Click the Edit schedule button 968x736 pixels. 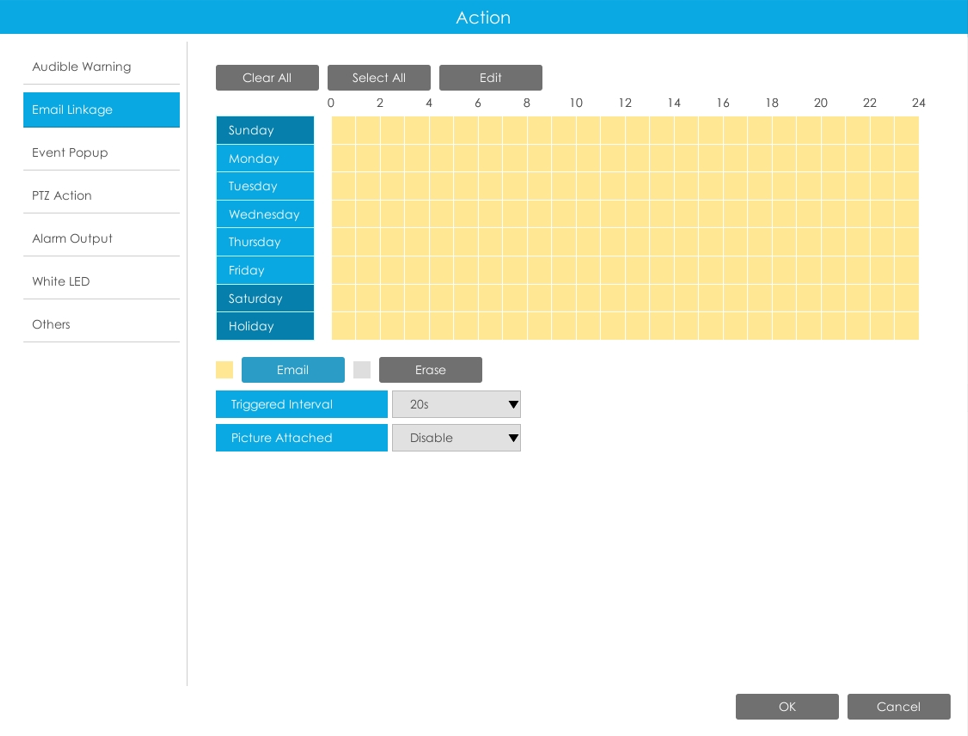pyautogui.click(x=491, y=78)
